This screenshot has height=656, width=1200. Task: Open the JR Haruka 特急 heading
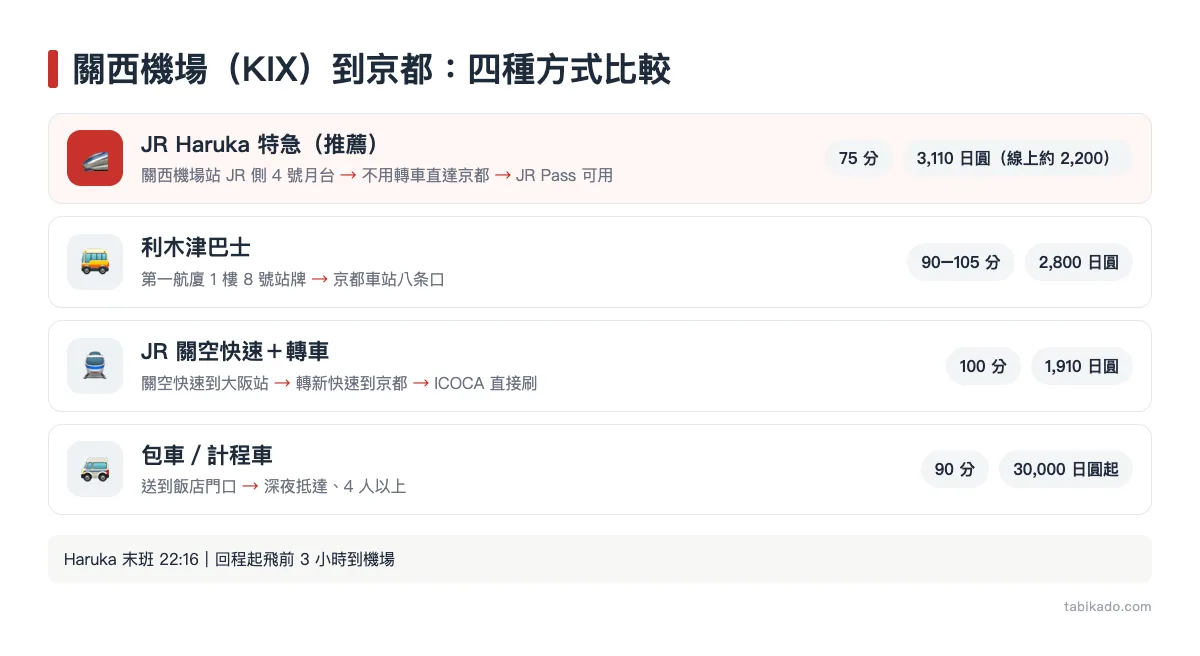[x=259, y=144]
